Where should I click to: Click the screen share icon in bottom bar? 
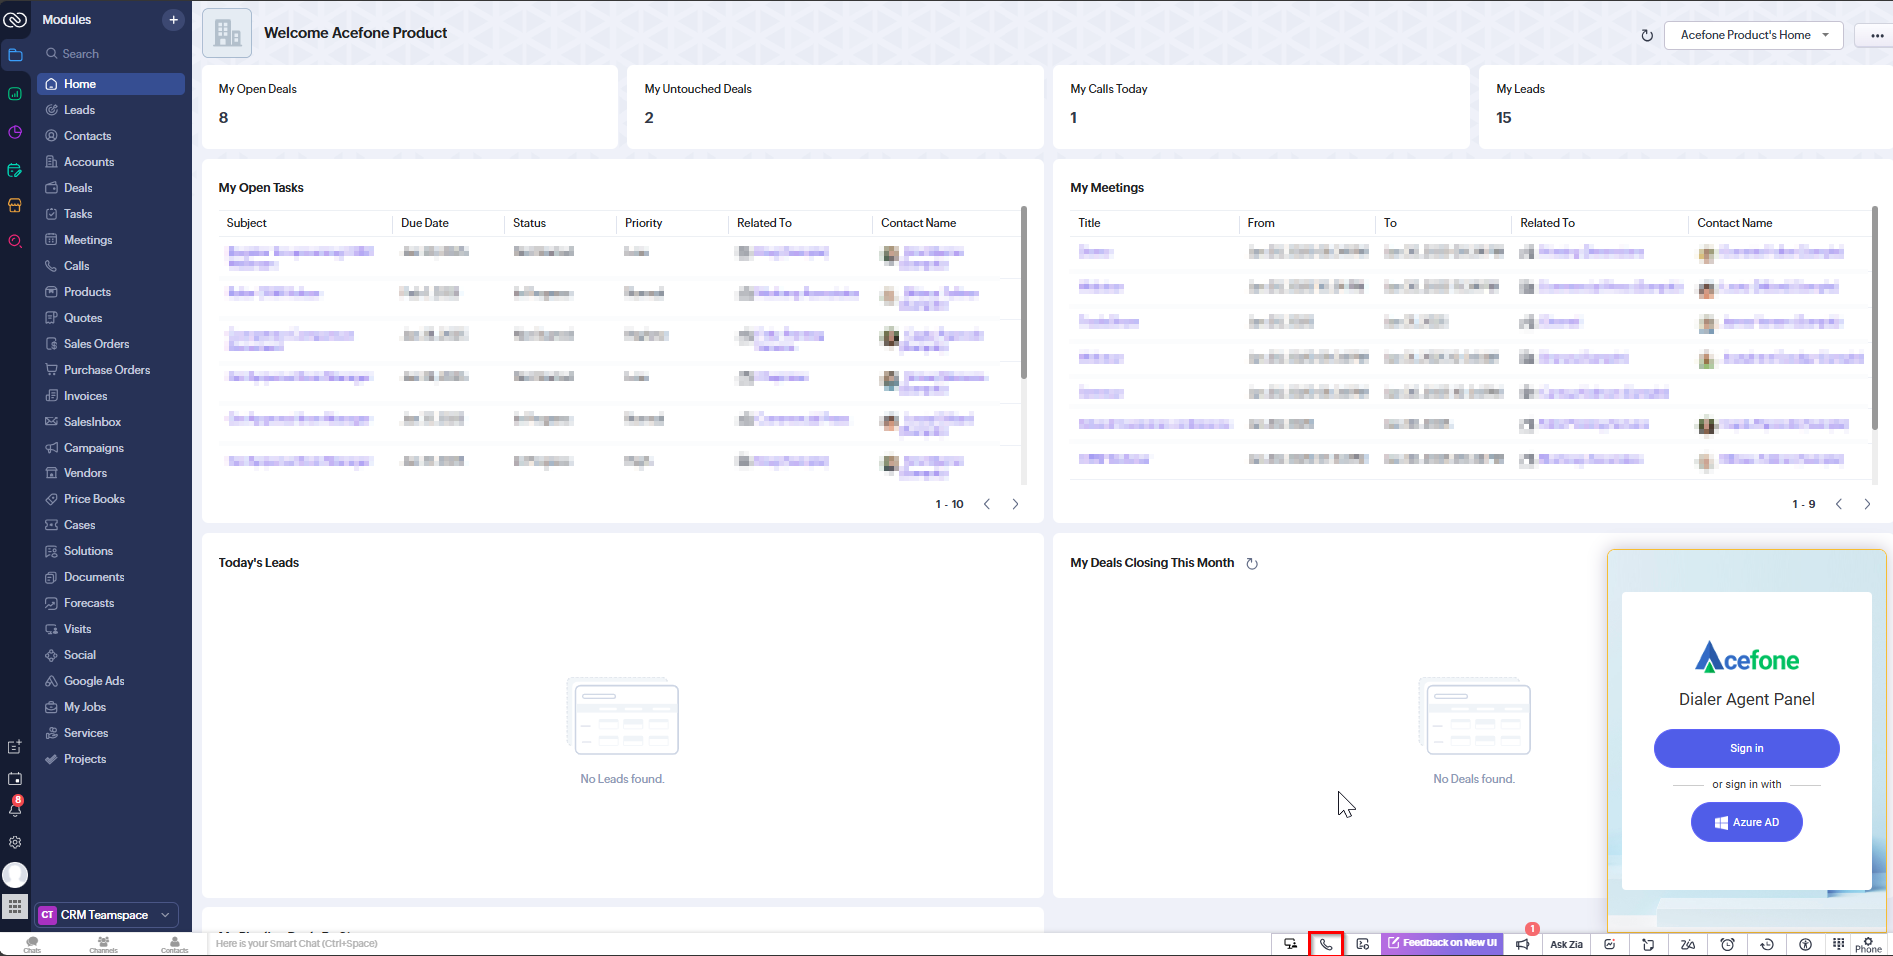click(x=1290, y=944)
